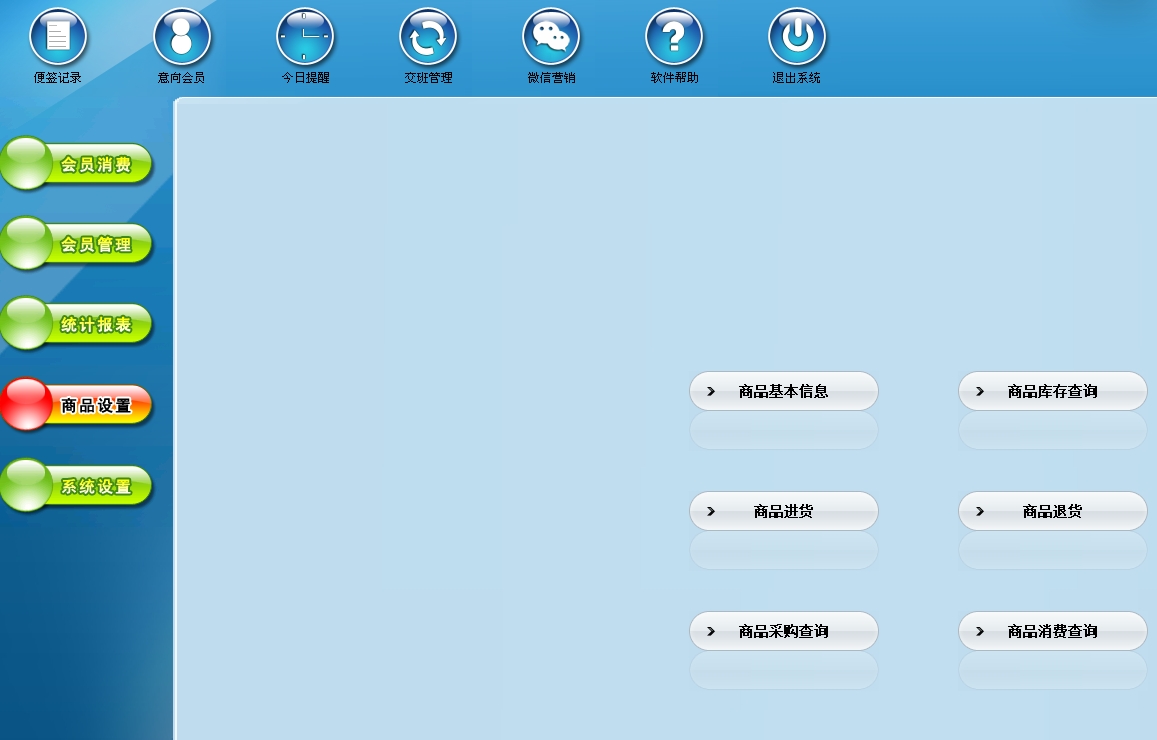Select 统计报表 from the sidebar

(96, 325)
